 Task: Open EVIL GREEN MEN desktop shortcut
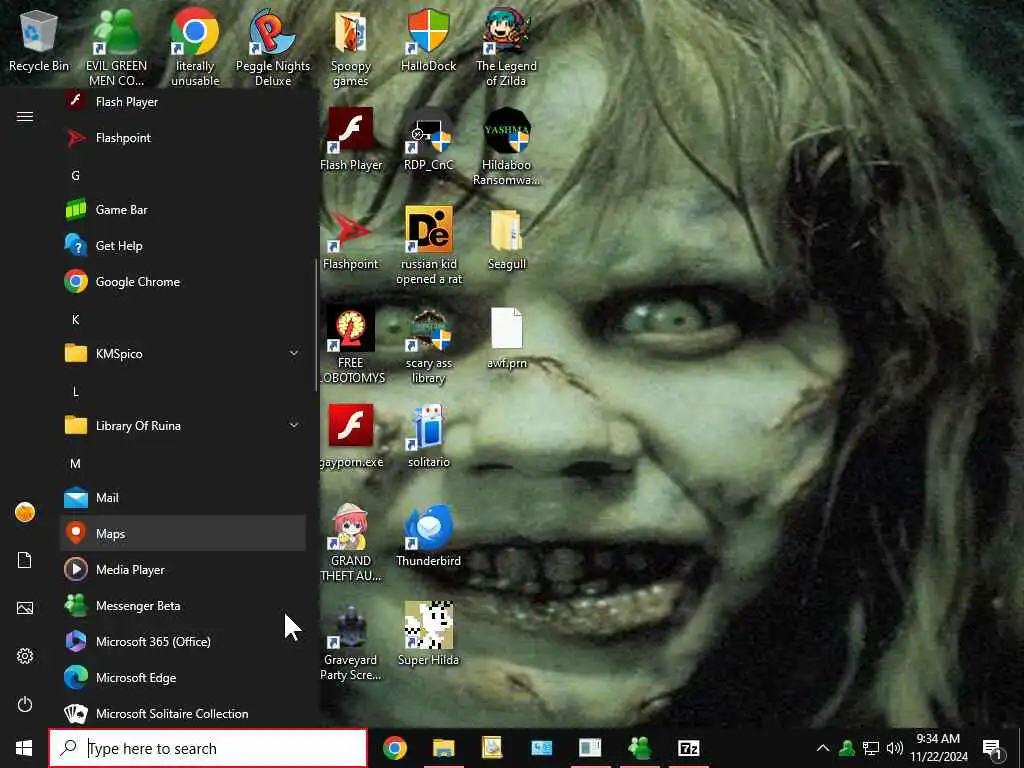[116, 47]
